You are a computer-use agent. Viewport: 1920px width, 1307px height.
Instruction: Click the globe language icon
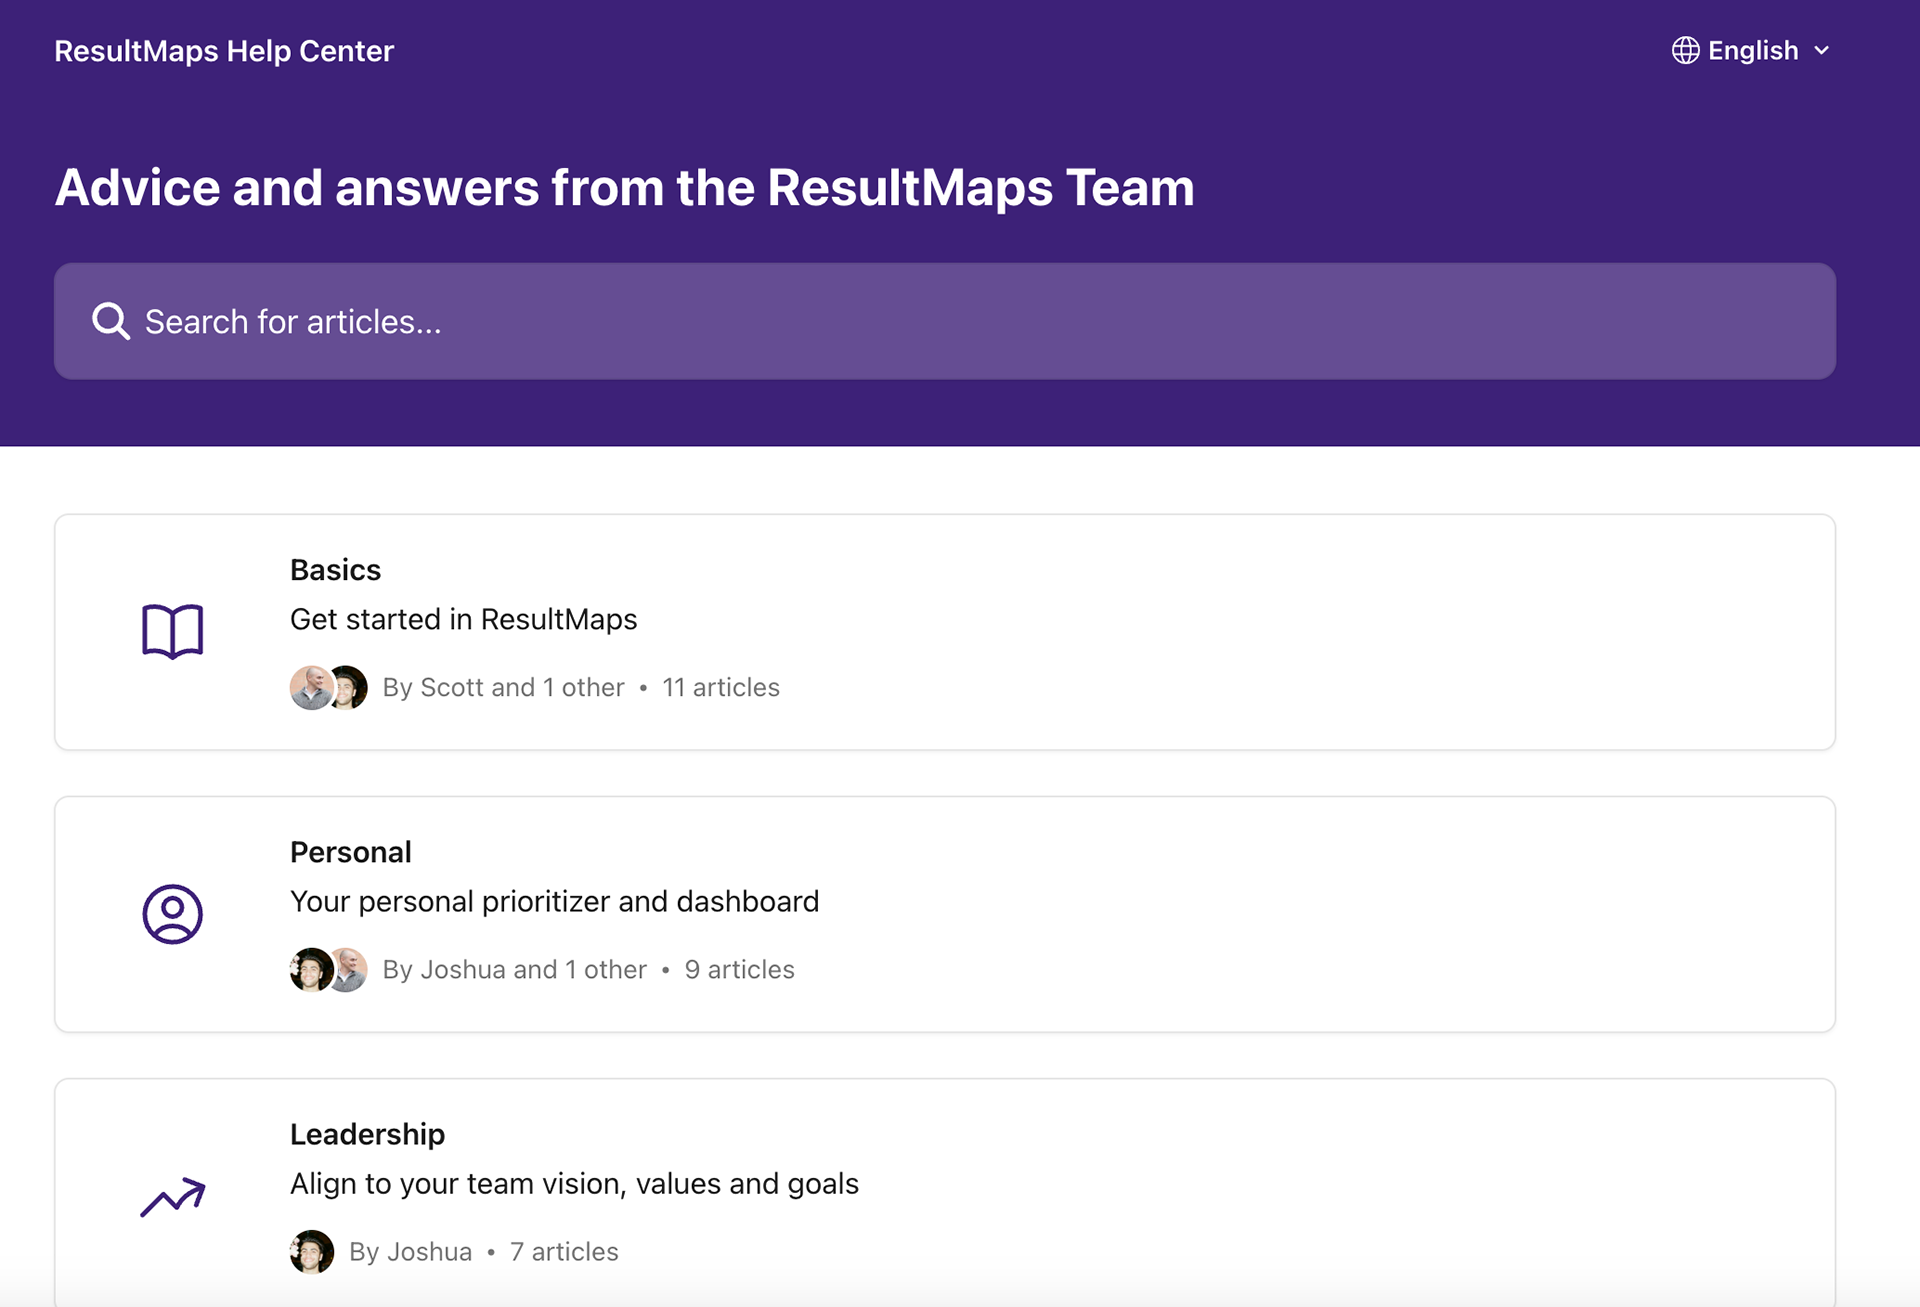point(1685,51)
